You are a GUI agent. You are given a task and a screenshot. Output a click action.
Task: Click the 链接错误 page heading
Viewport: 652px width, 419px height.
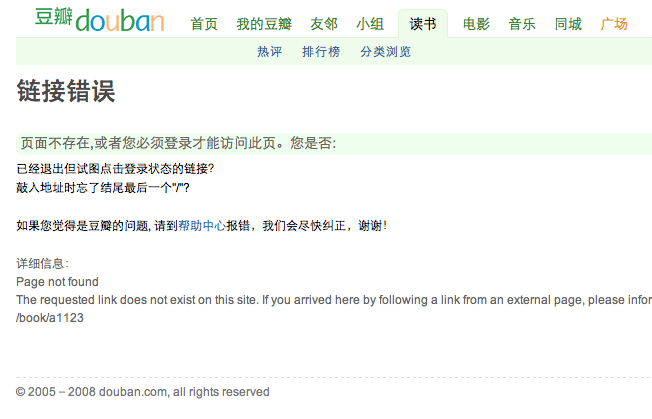(66, 91)
